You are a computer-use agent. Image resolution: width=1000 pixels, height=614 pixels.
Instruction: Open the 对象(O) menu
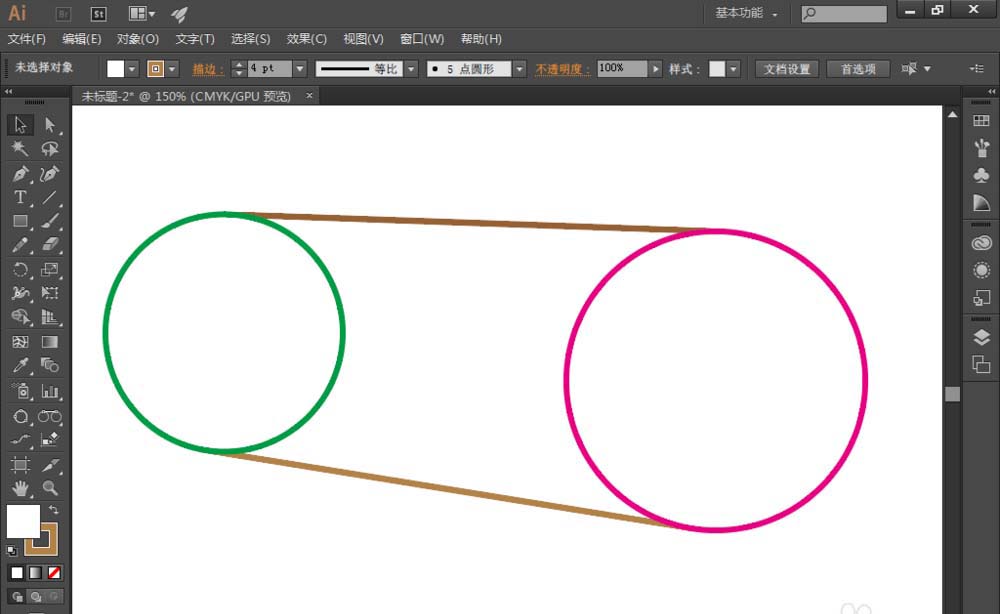tap(138, 39)
